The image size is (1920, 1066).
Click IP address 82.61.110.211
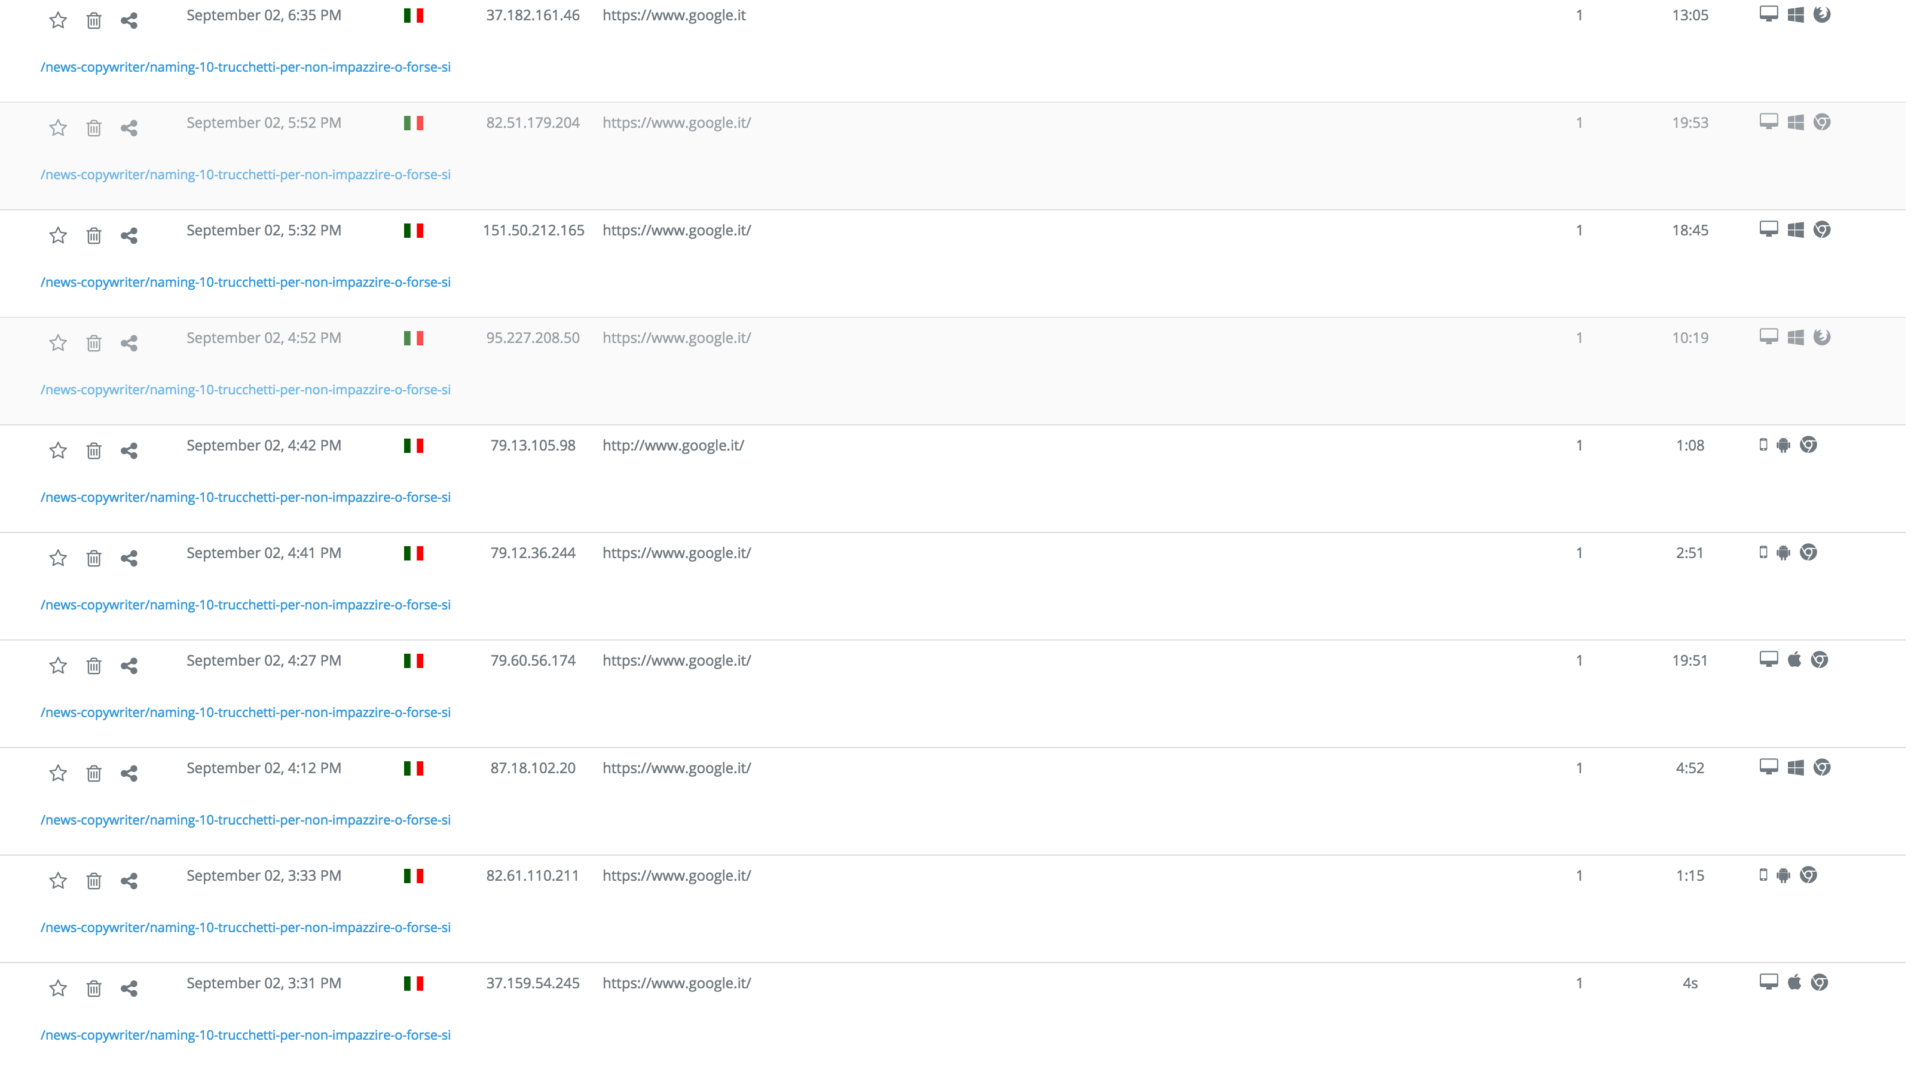click(532, 875)
